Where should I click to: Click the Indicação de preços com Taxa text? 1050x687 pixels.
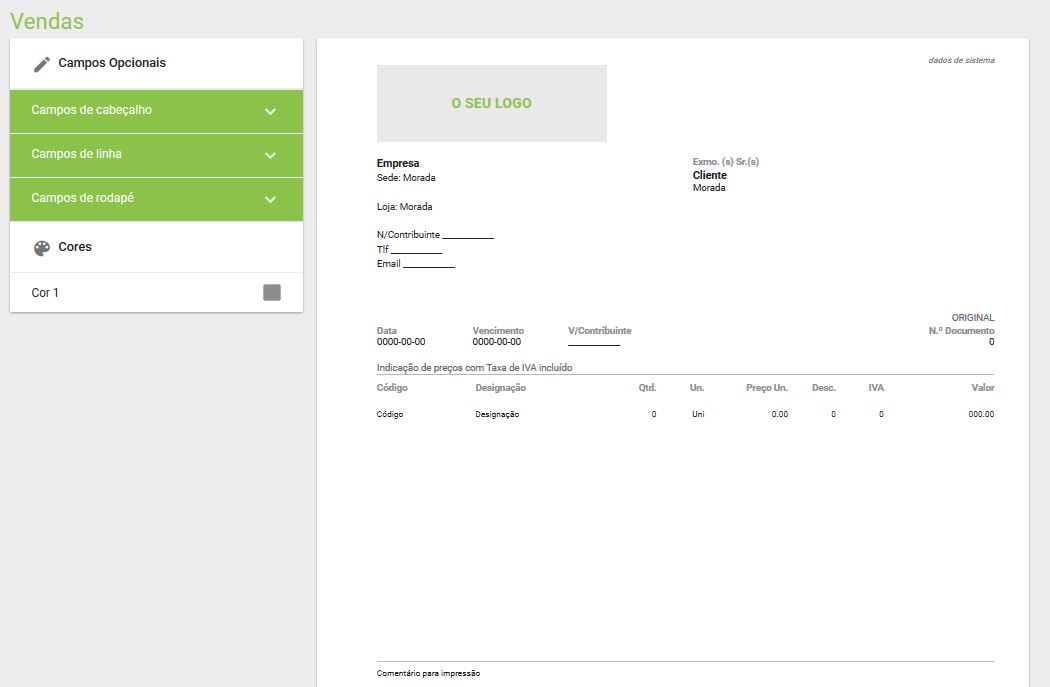tap(474, 368)
